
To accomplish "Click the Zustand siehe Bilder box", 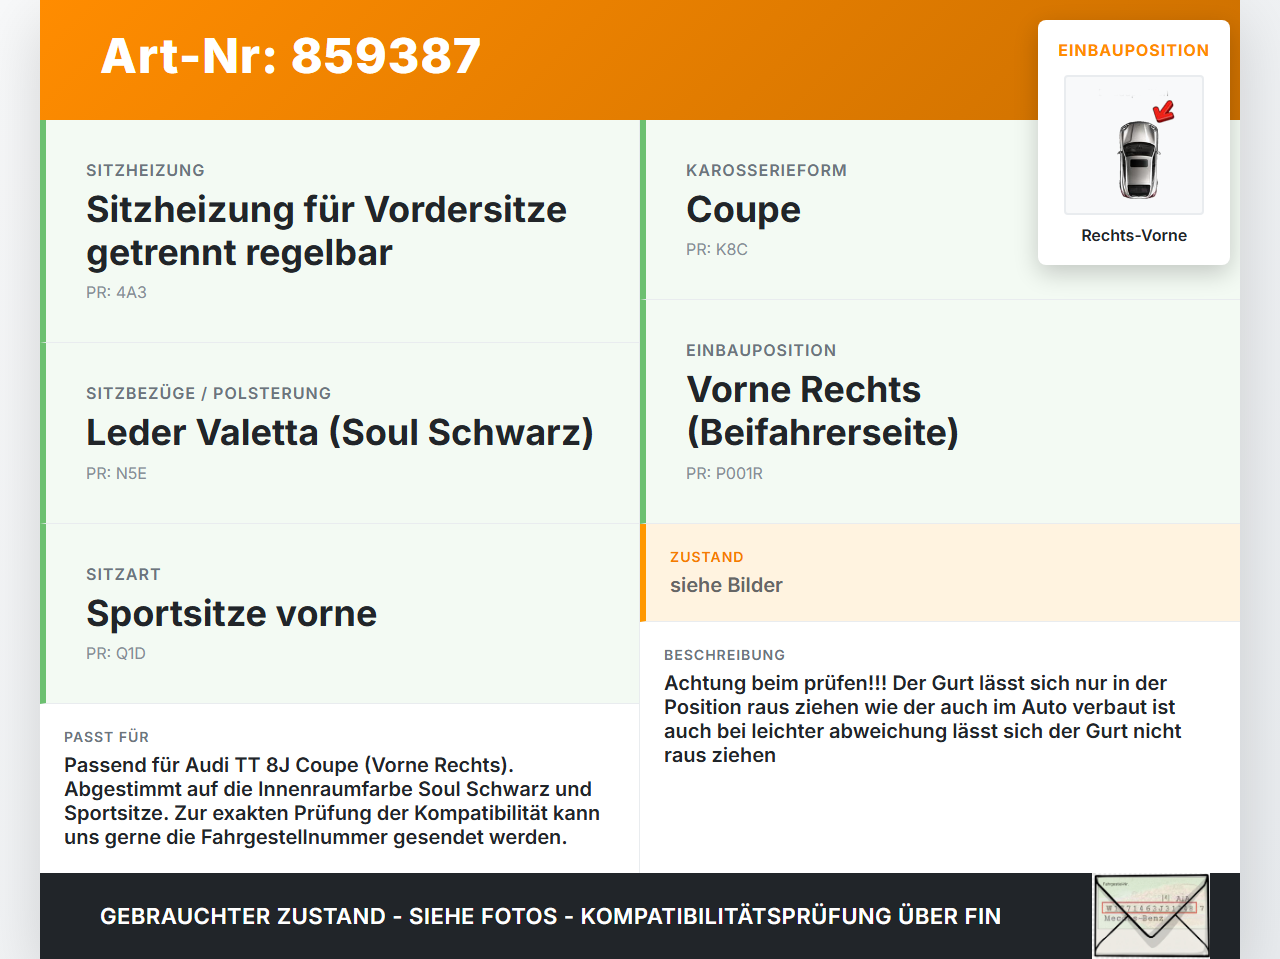I will [940, 573].
